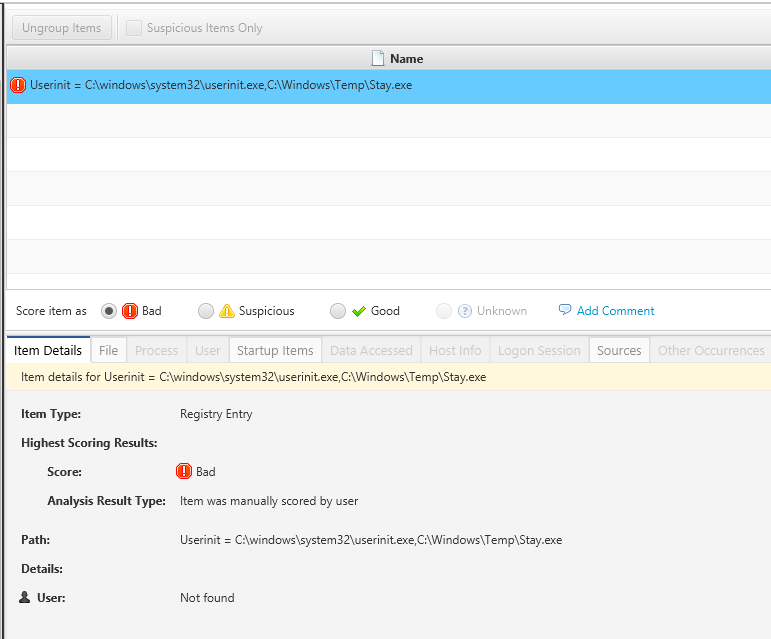Click the red Bad icon in the Userinit row
771x639 pixels.
18,86
